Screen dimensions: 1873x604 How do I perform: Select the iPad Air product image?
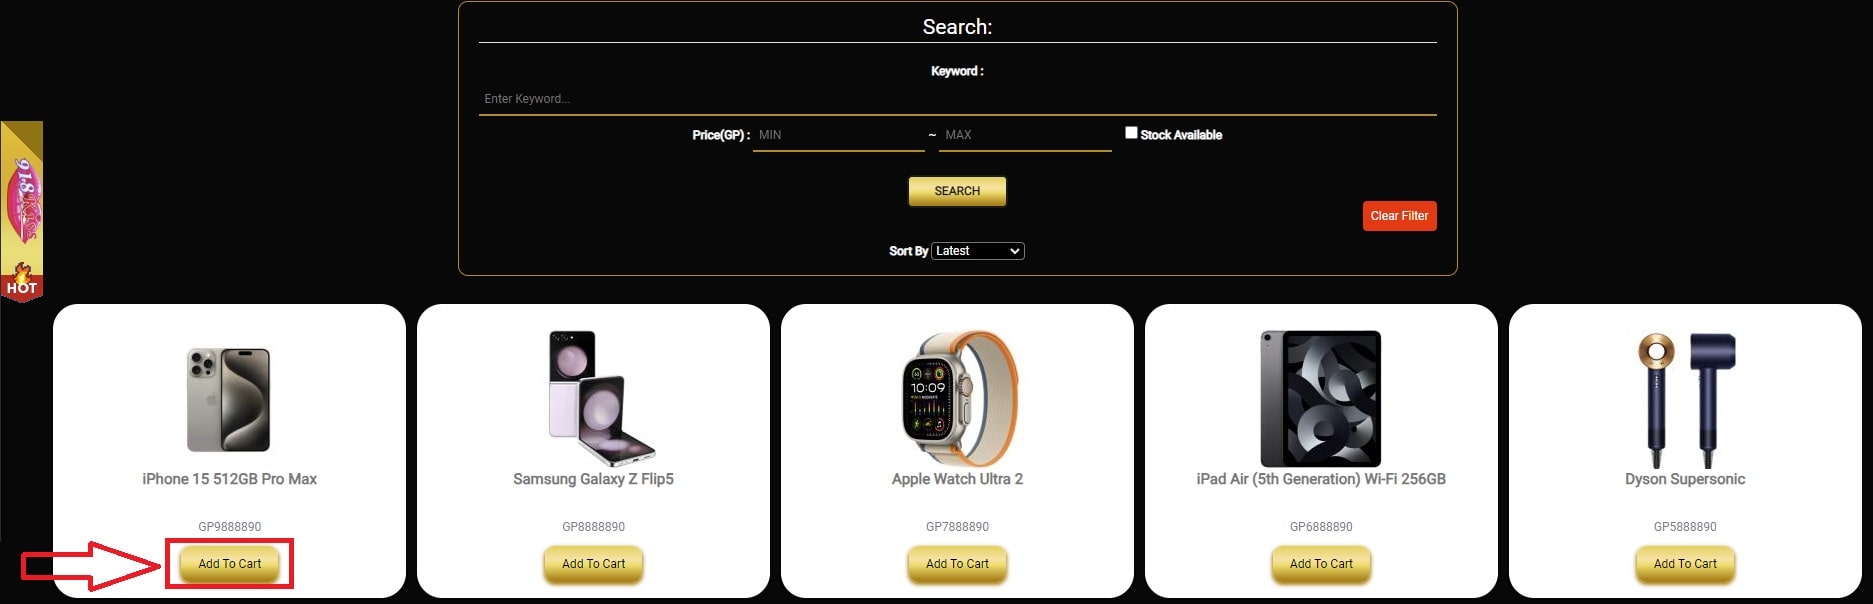tap(1321, 398)
